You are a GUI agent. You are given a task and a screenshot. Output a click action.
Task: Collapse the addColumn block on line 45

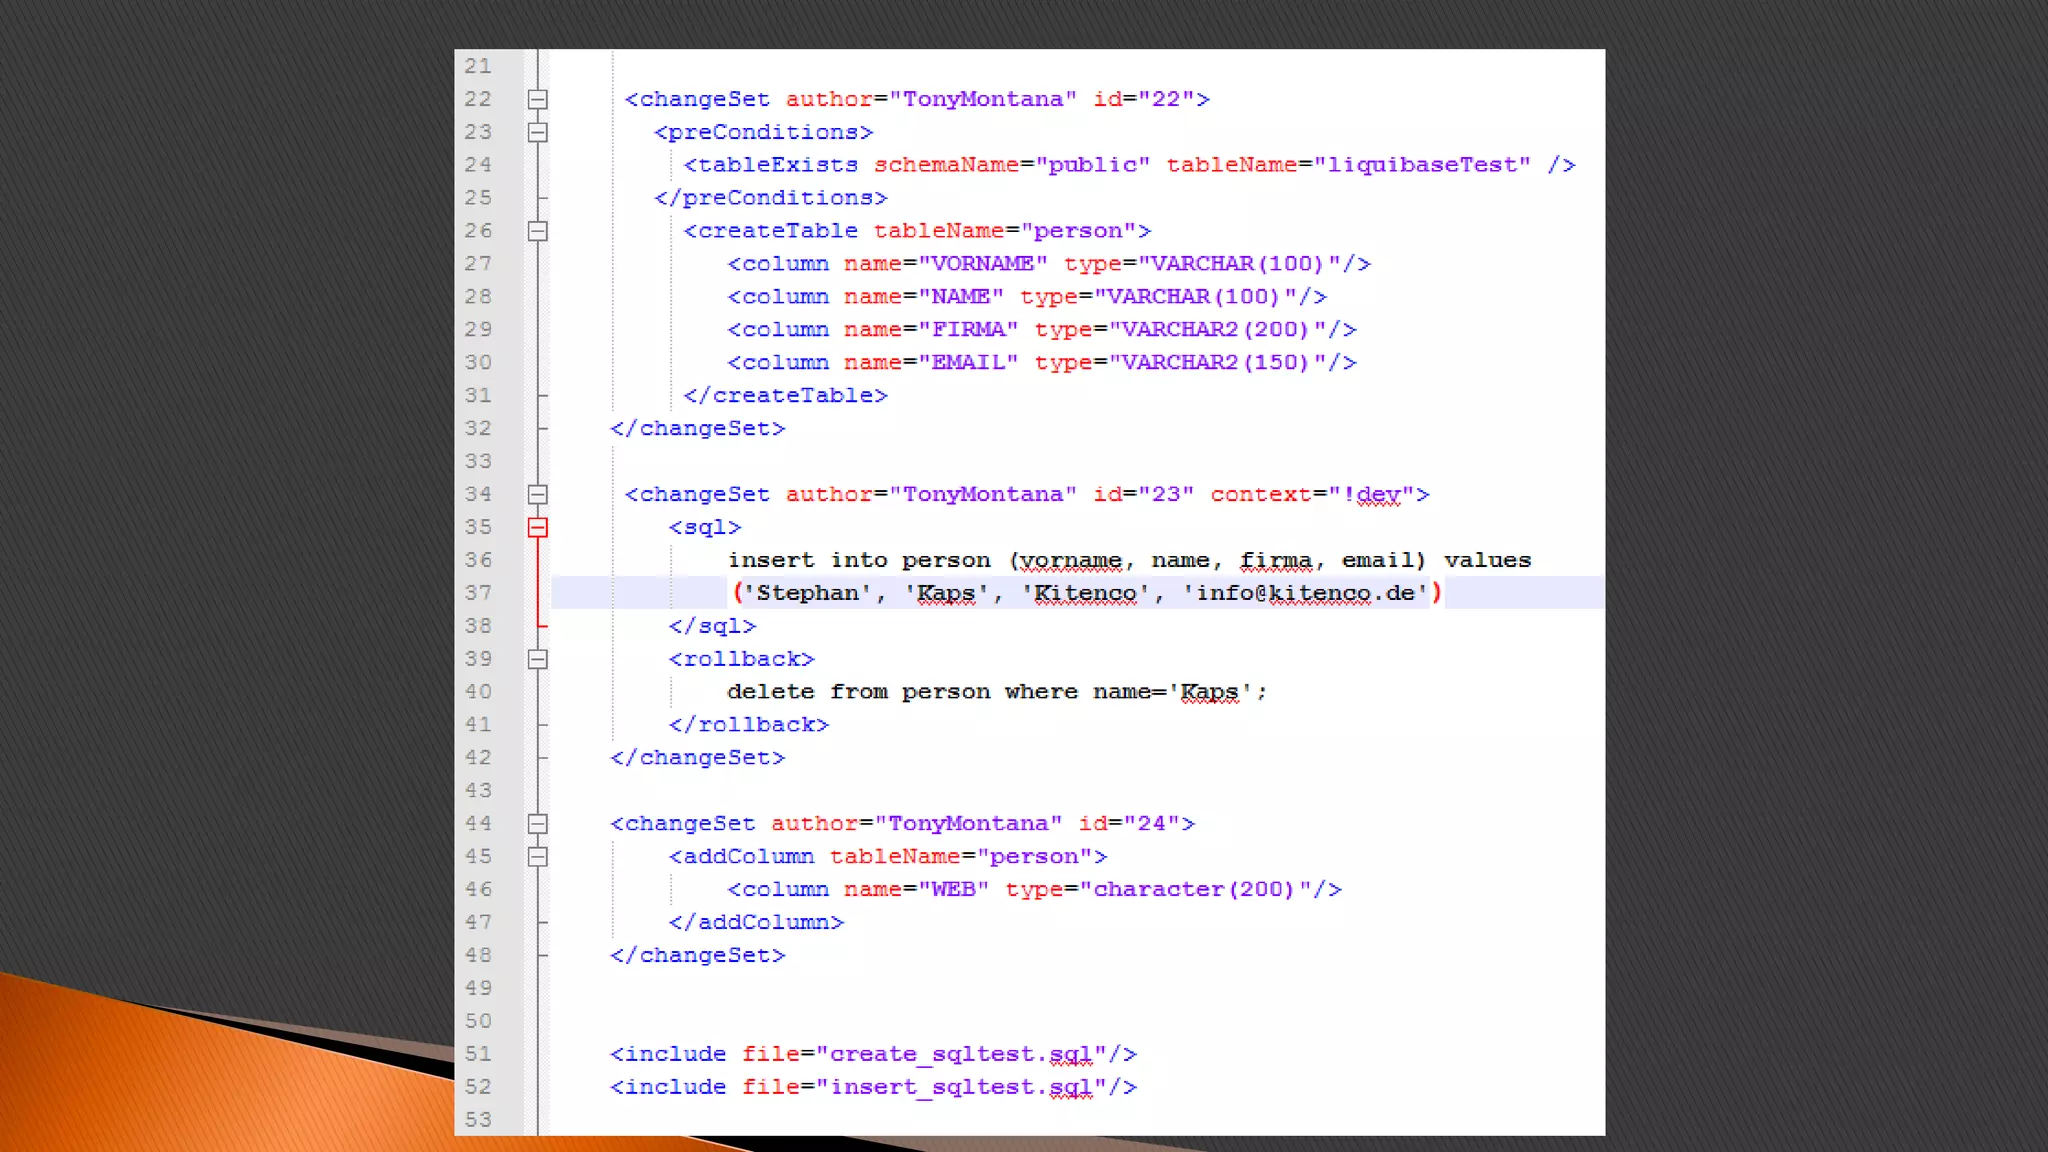pyautogui.click(x=537, y=856)
